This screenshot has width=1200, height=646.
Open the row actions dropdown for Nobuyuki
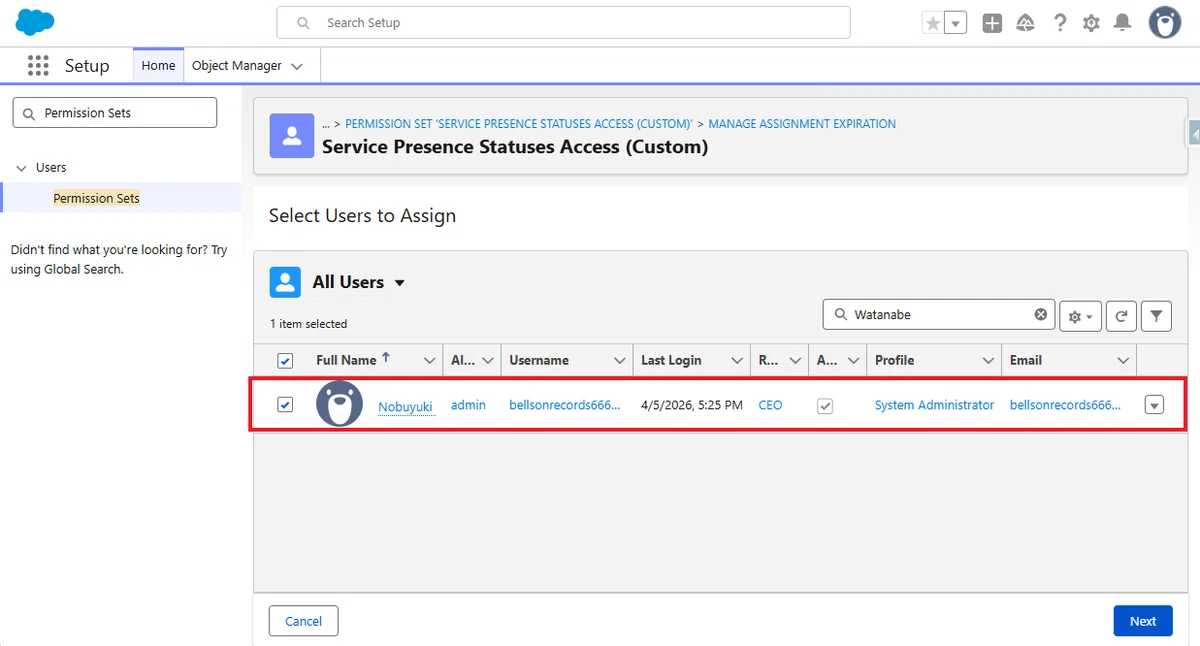pos(1155,405)
